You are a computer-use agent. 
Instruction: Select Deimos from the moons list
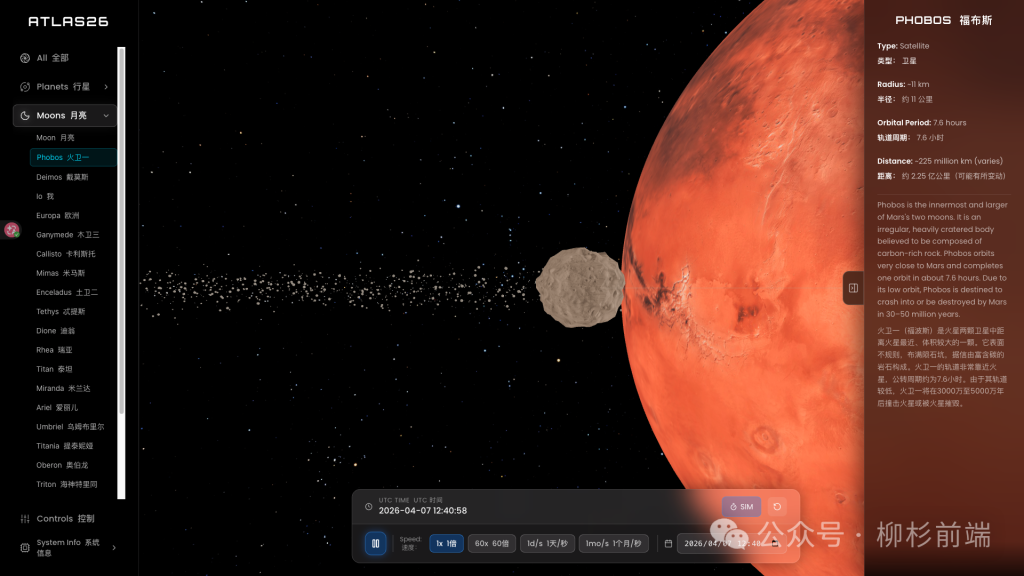click(62, 177)
